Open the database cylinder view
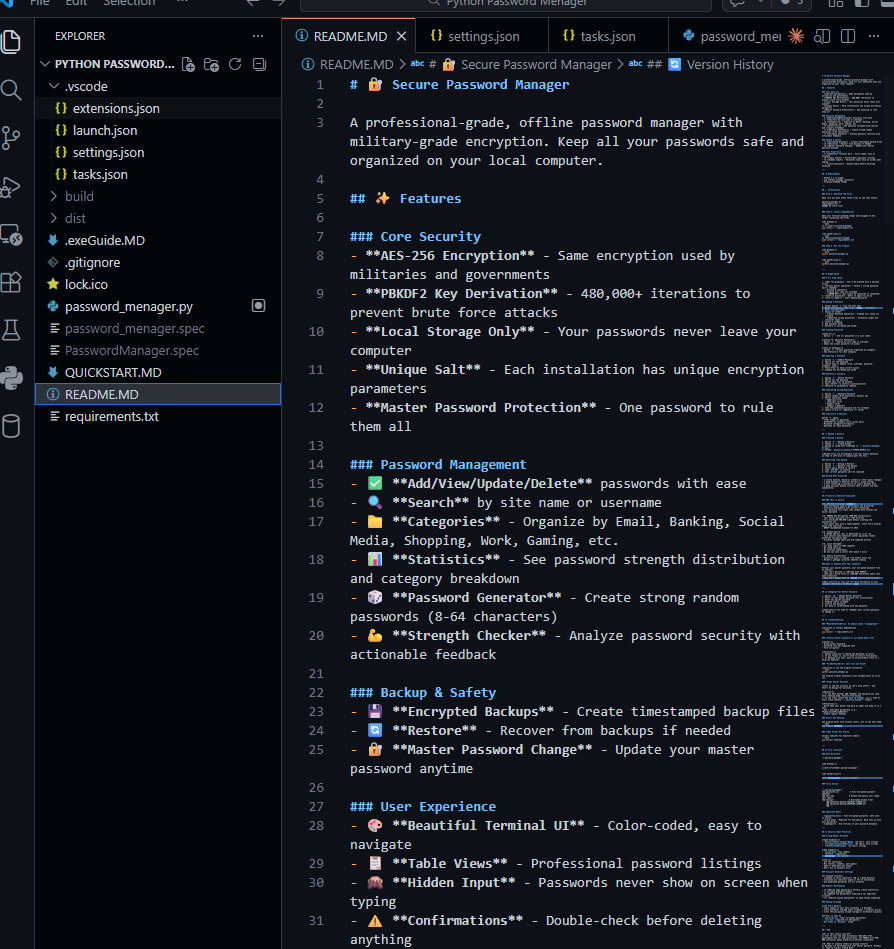 [11, 426]
